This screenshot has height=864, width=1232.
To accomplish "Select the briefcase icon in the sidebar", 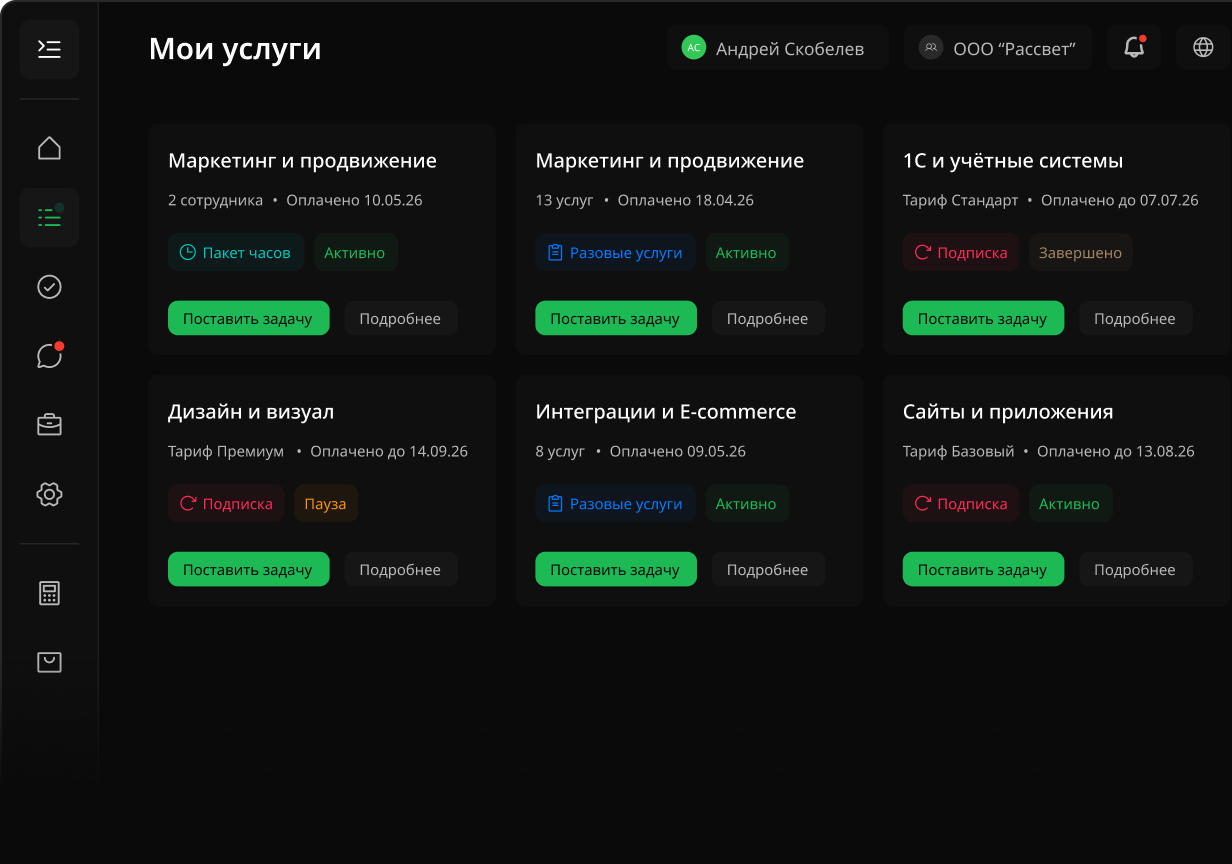I will (x=49, y=424).
